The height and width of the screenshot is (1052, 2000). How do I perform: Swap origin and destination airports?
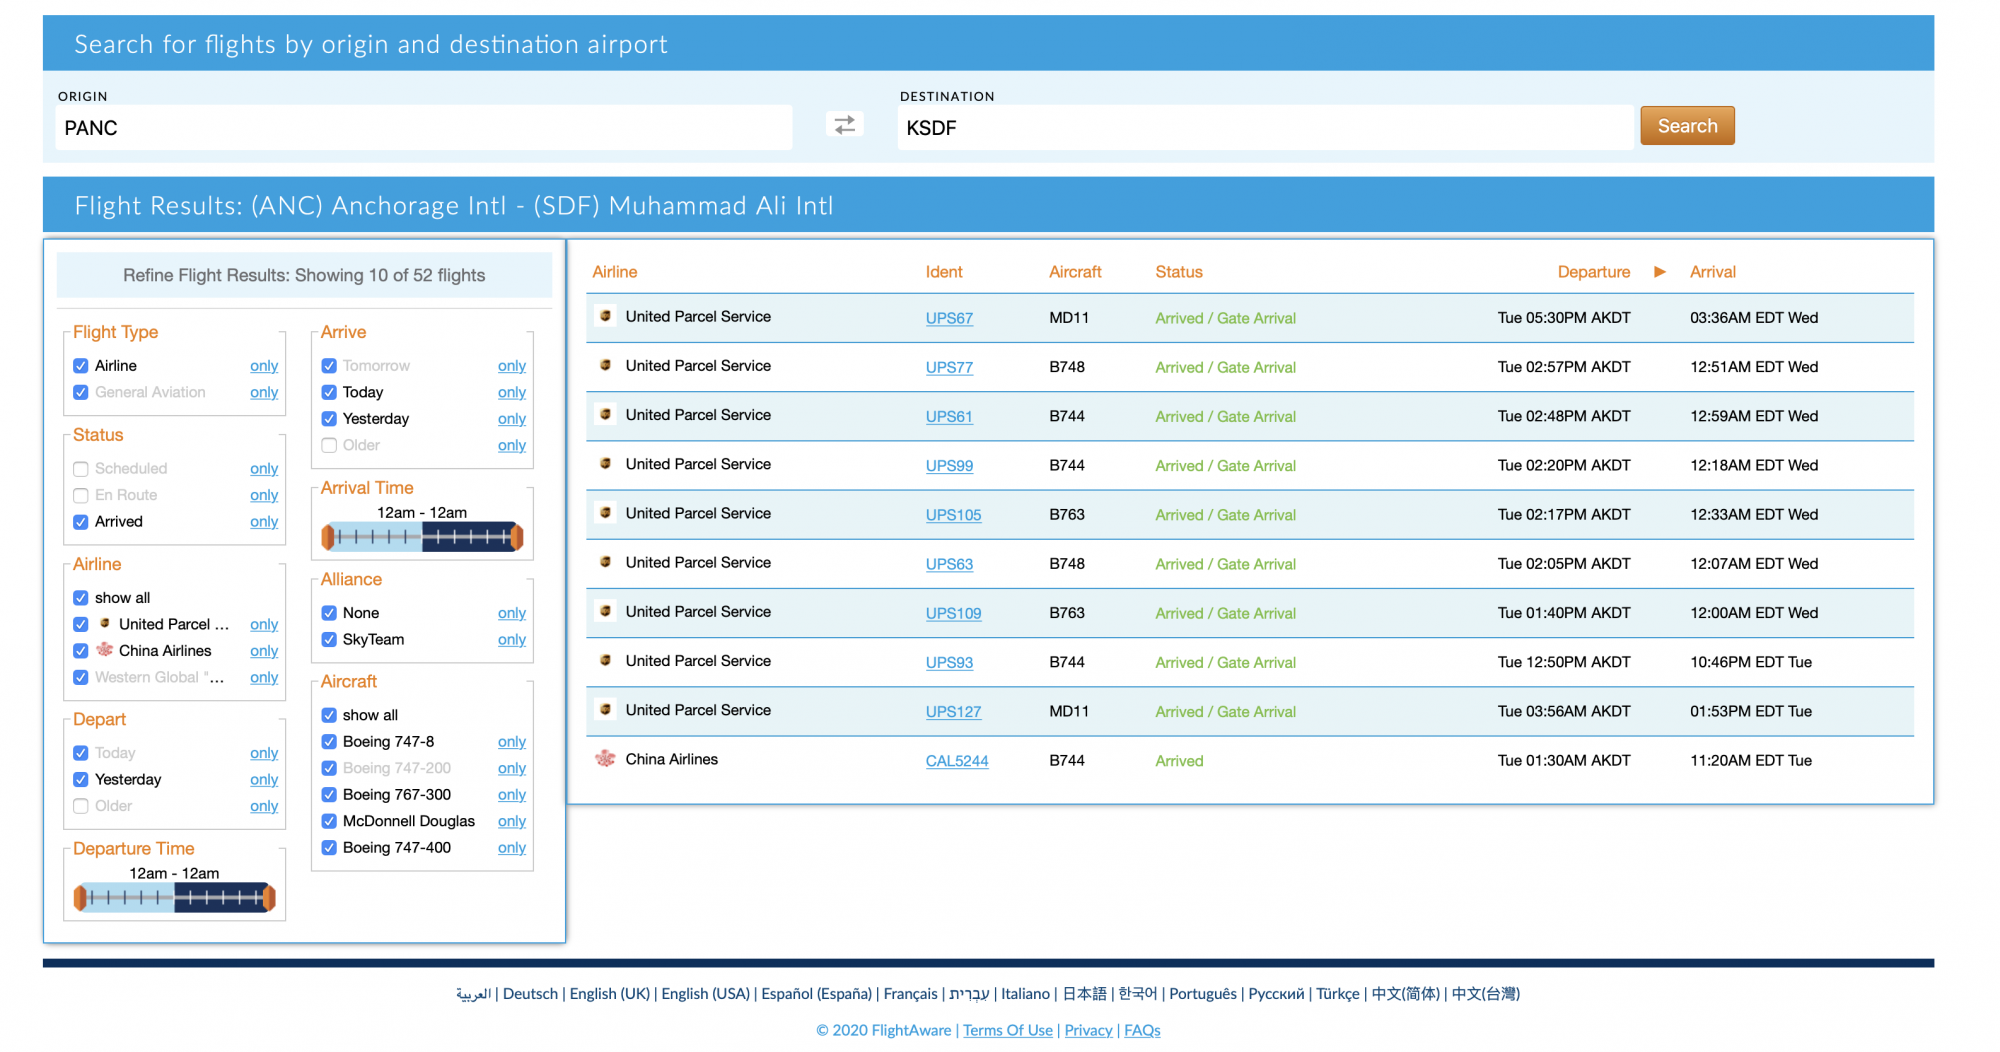(x=845, y=125)
